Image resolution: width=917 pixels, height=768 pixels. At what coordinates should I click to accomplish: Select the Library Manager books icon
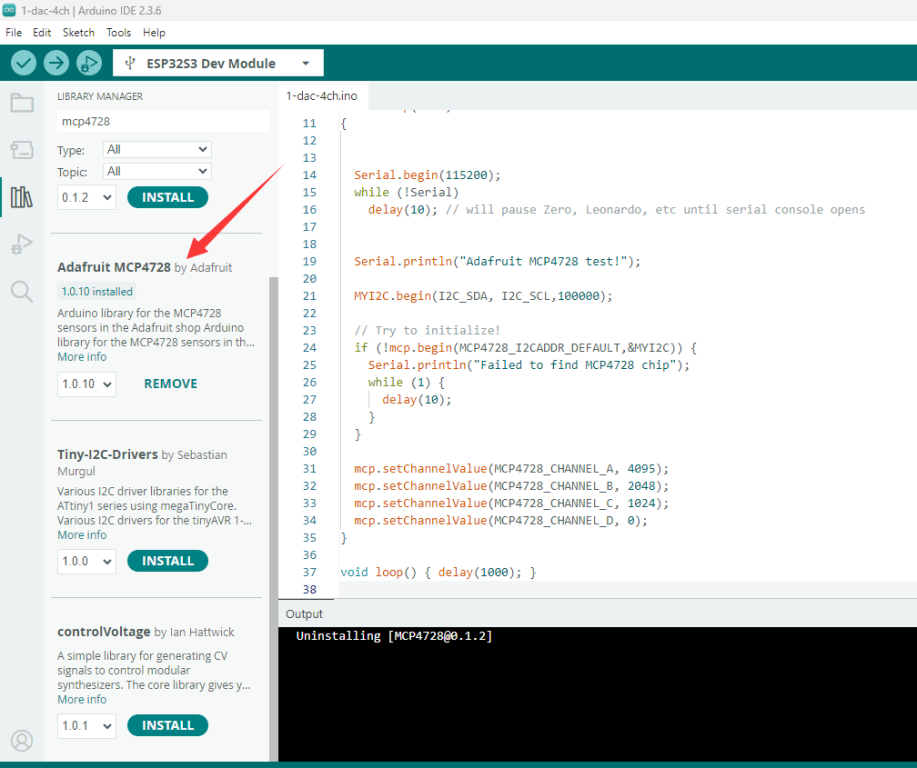[x=22, y=197]
